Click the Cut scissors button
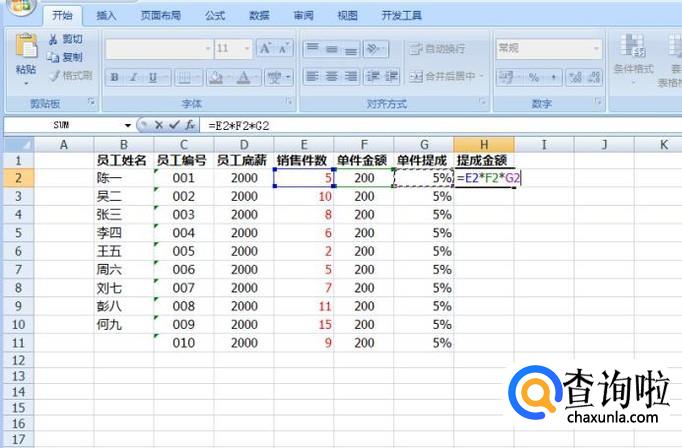 point(66,39)
